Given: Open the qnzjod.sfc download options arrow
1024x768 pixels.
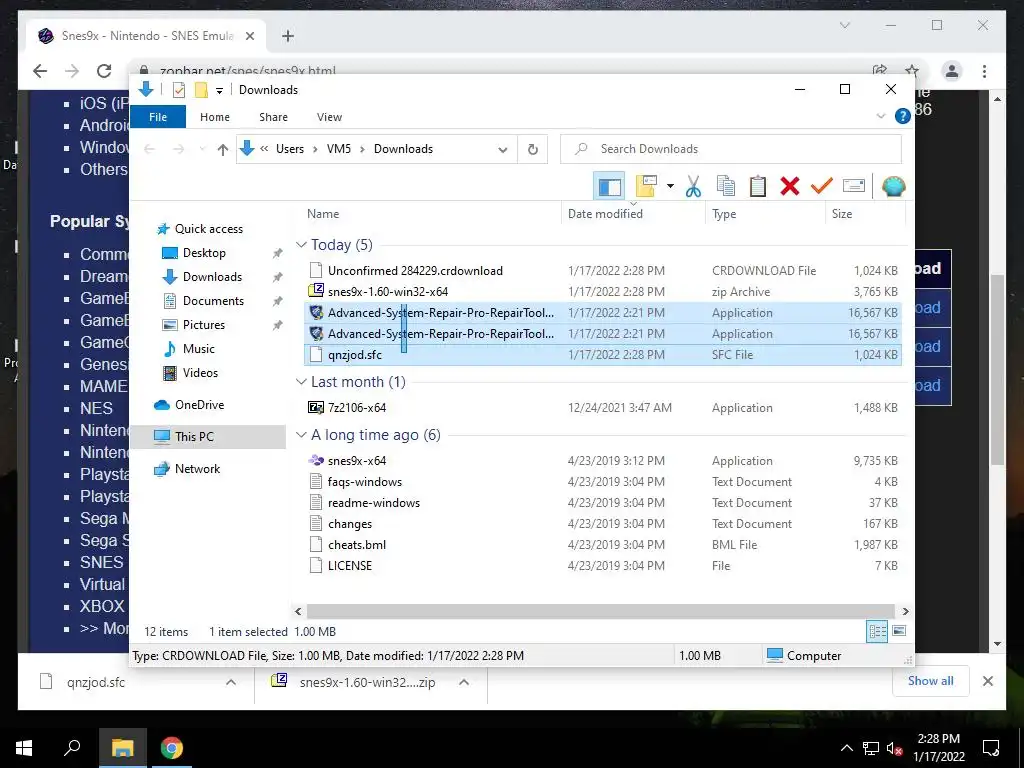Looking at the screenshot, I should tap(231, 682).
